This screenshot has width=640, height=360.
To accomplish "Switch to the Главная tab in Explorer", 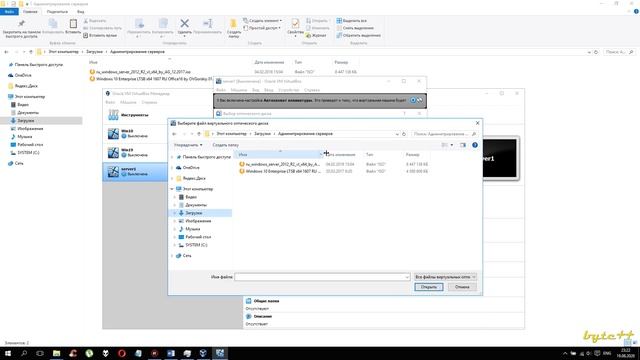I will pos(30,11).
